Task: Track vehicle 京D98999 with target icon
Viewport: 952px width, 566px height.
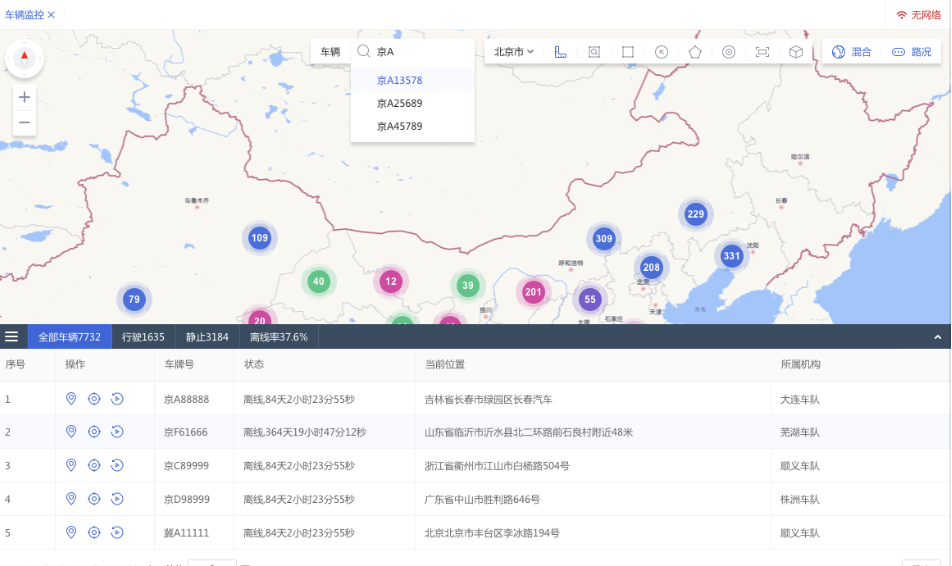Action: click(94, 499)
